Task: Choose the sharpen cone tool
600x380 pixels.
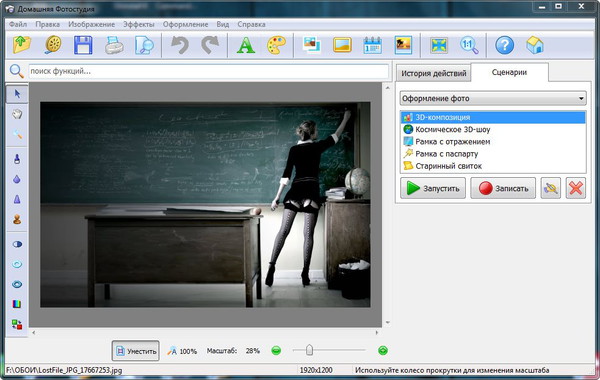Action: pyautogui.click(x=17, y=199)
